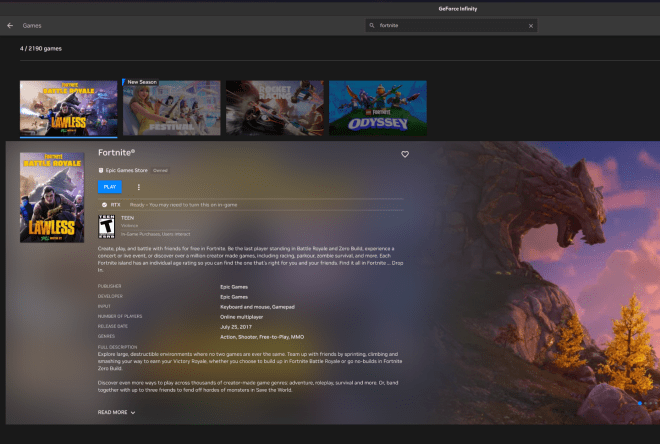Click the developer value Epic Games
Viewport: 660px width, 444px height.
234,297
